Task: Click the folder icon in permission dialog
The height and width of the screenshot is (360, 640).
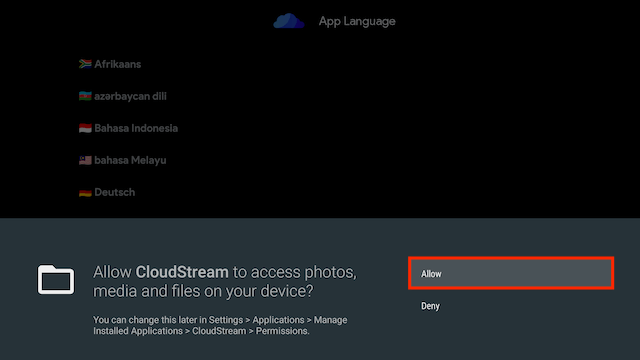Action: [x=56, y=280]
